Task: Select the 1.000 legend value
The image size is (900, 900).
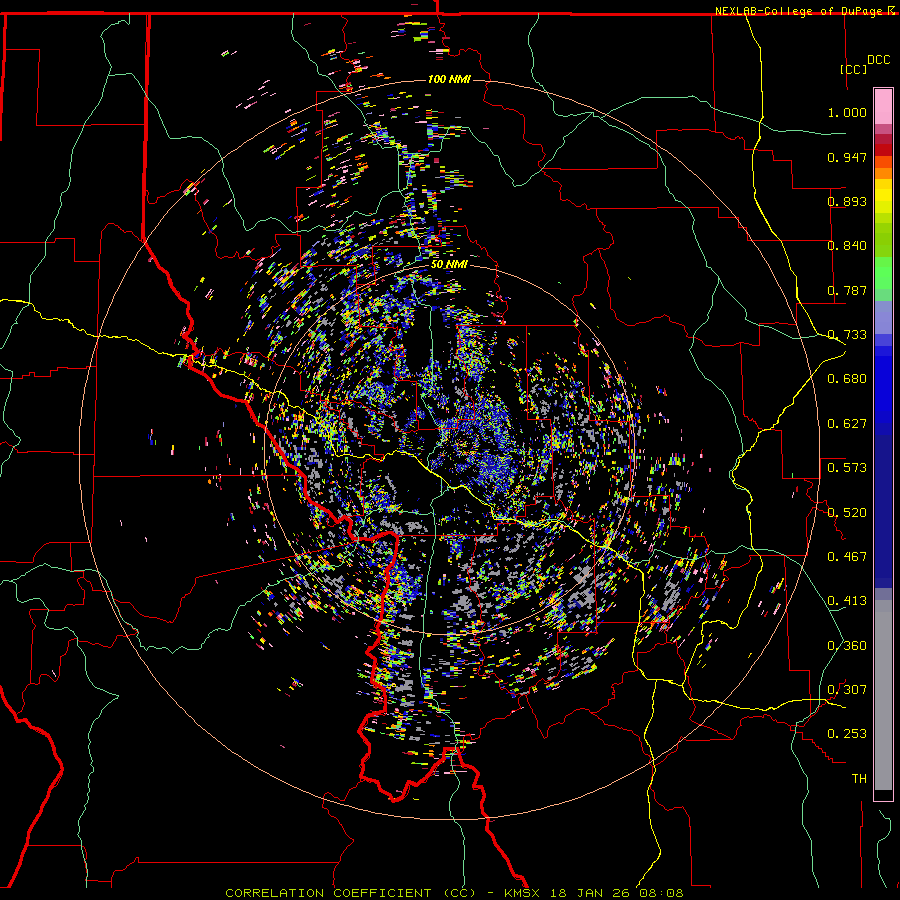Action: coord(847,112)
